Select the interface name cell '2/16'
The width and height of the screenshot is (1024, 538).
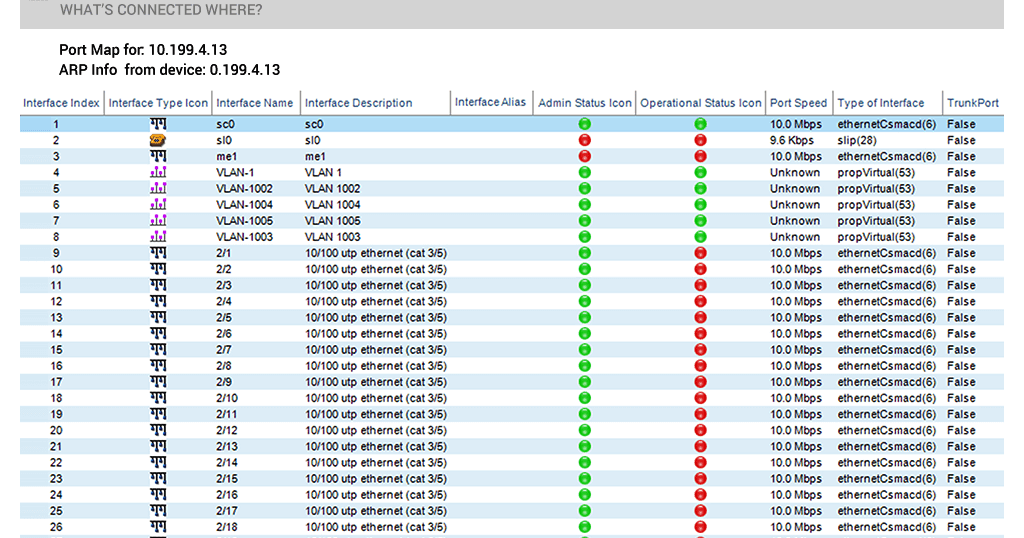tap(227, 495)
